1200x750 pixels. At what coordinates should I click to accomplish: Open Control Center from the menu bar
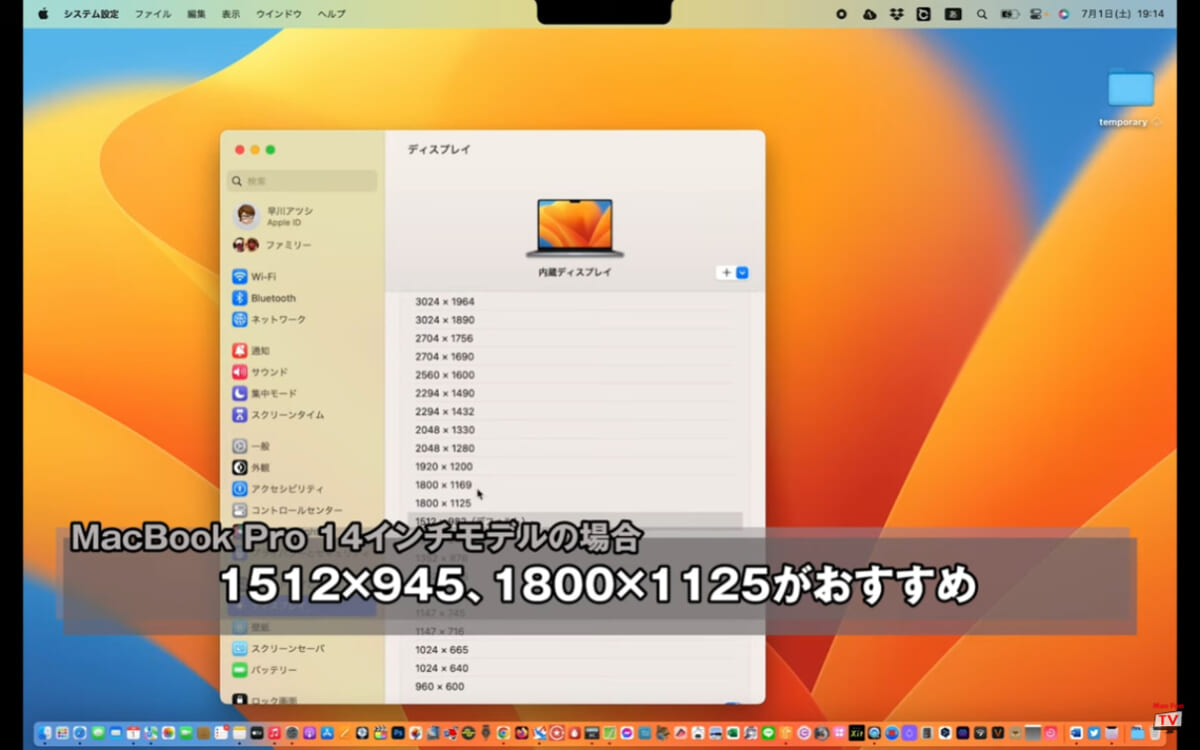1036,14
